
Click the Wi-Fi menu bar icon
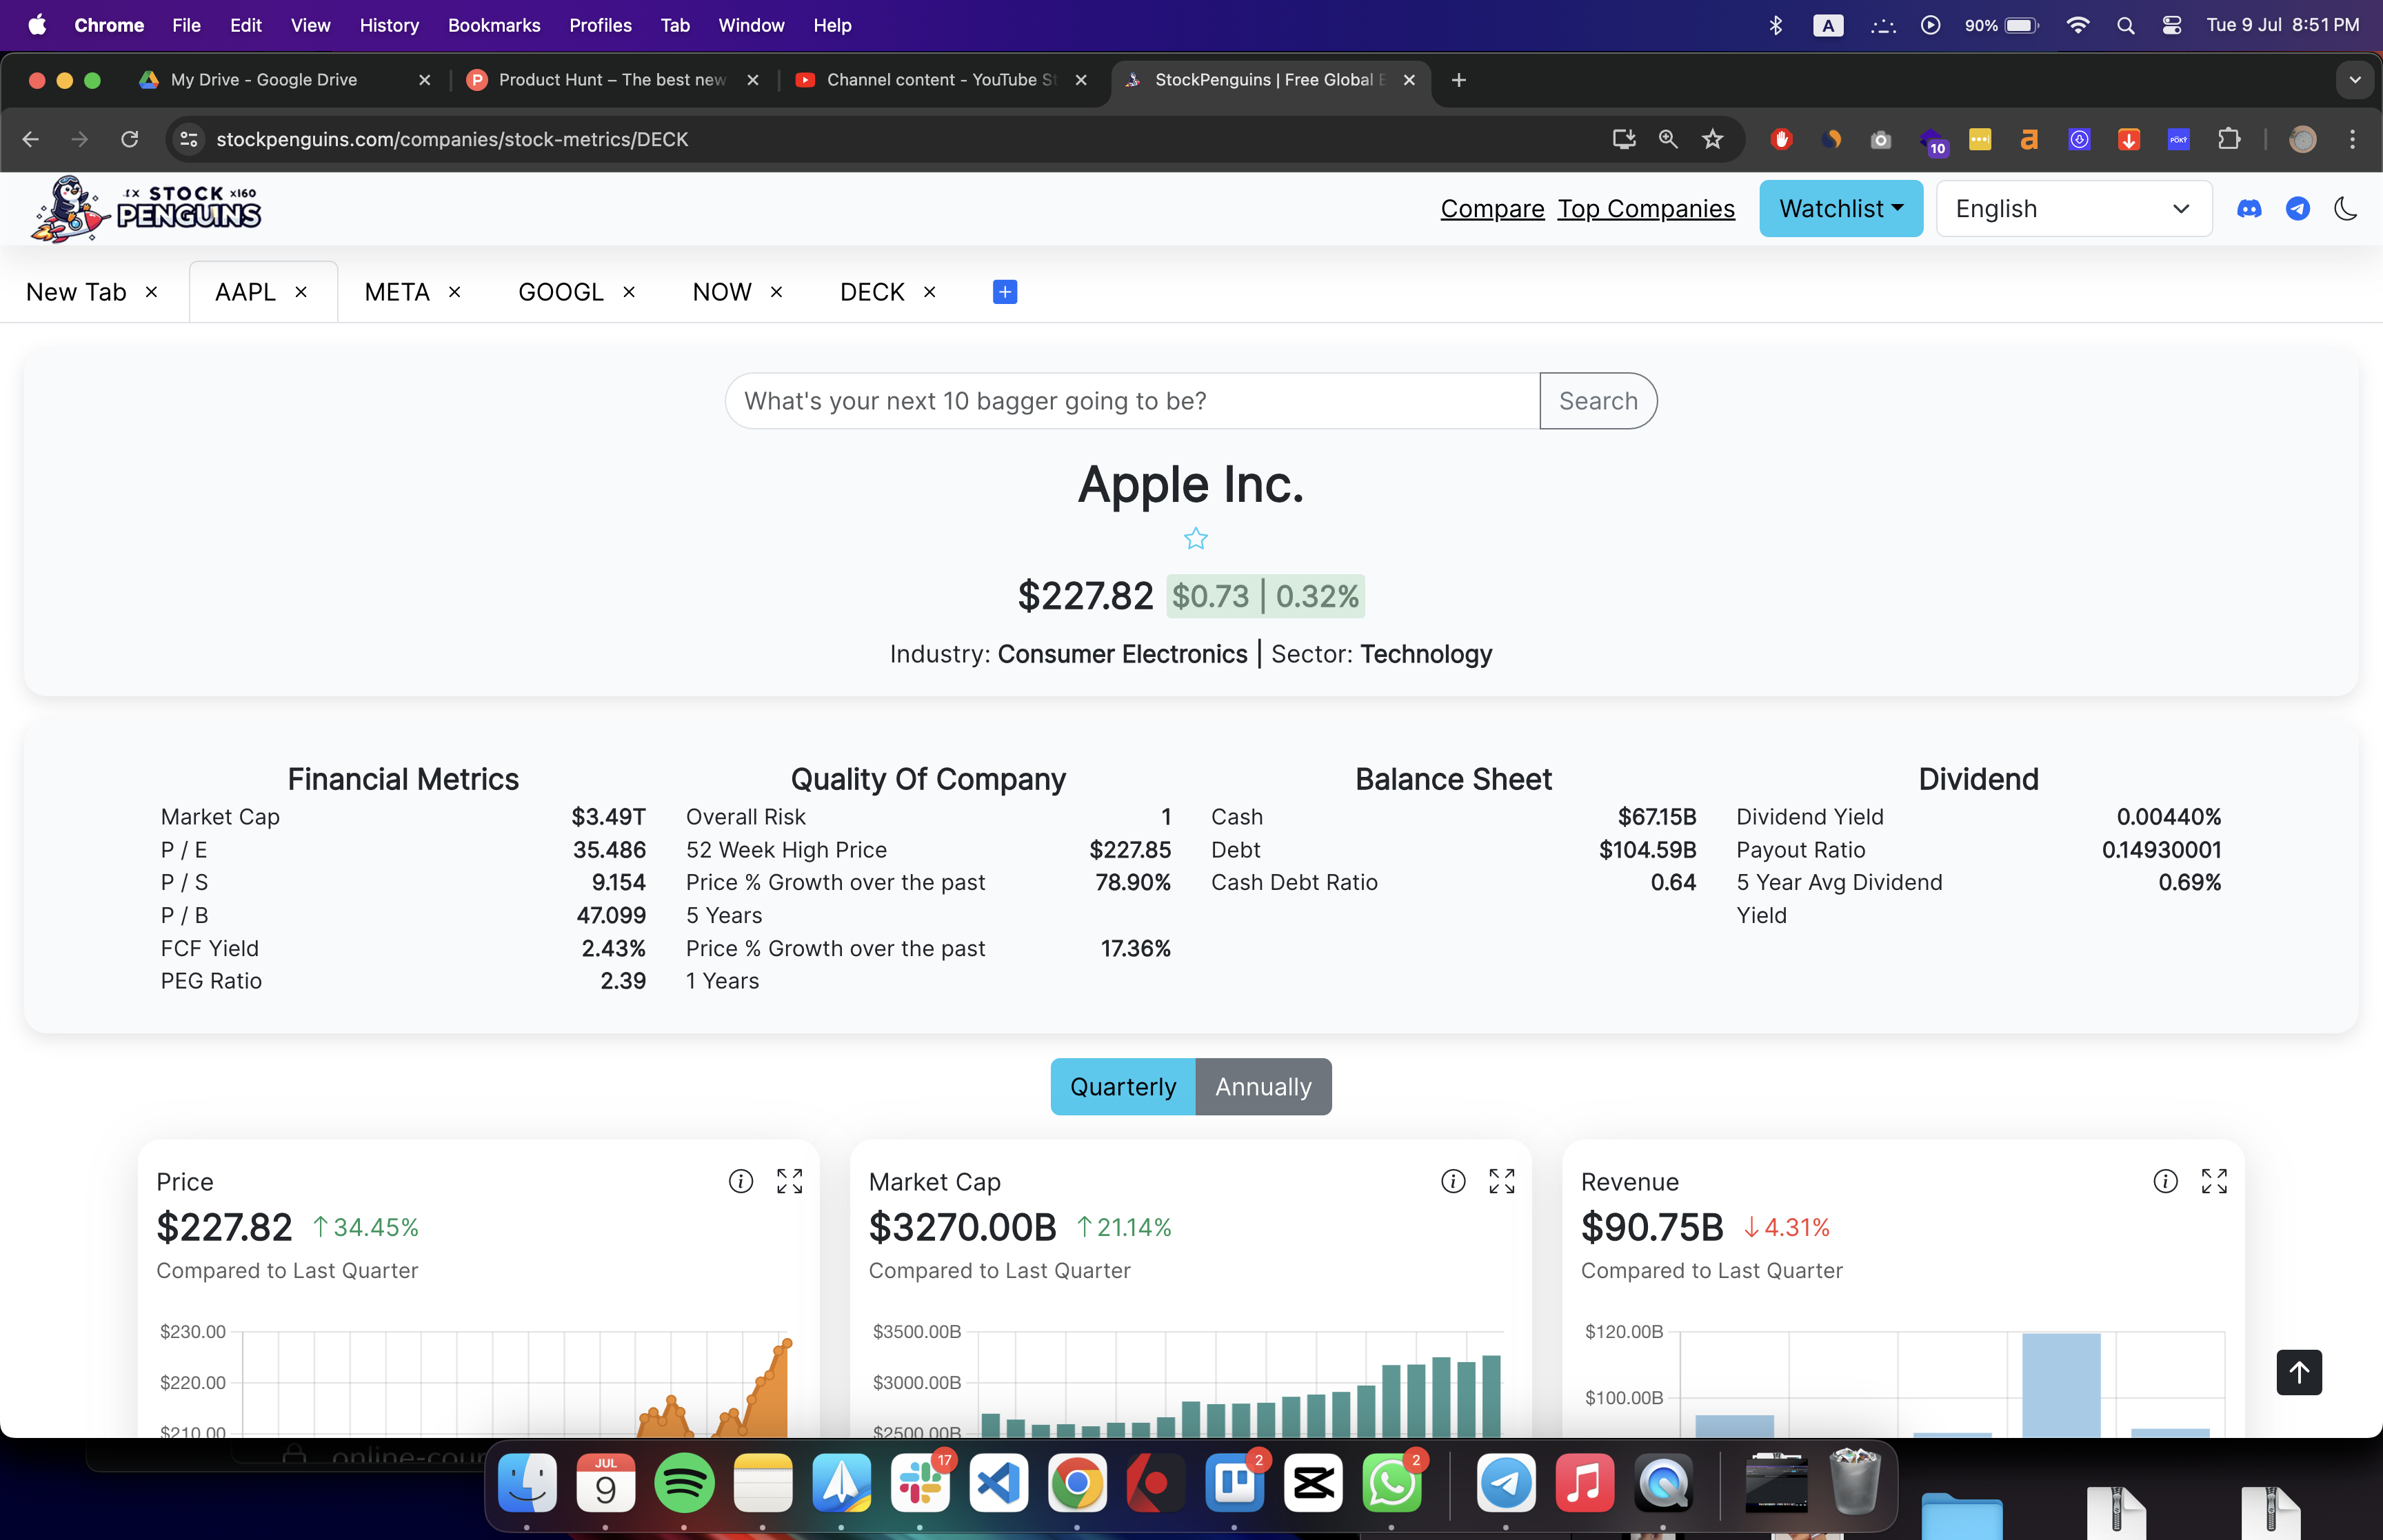click(x=2078, y=25)
